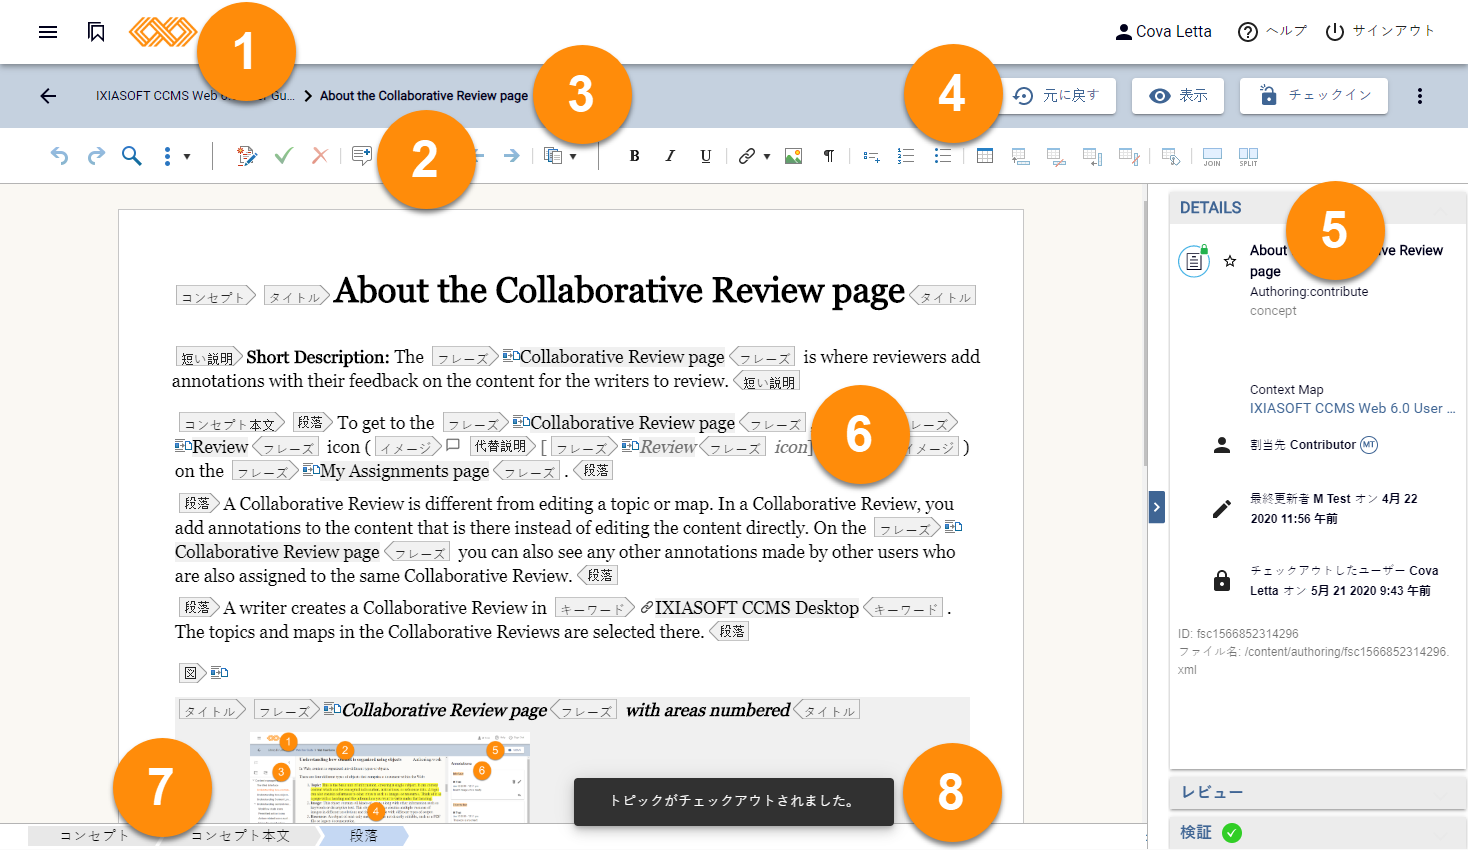
Task: Click IXIASOFT CCMS Web breadcrumb
Action: click(x=195, y=96)
